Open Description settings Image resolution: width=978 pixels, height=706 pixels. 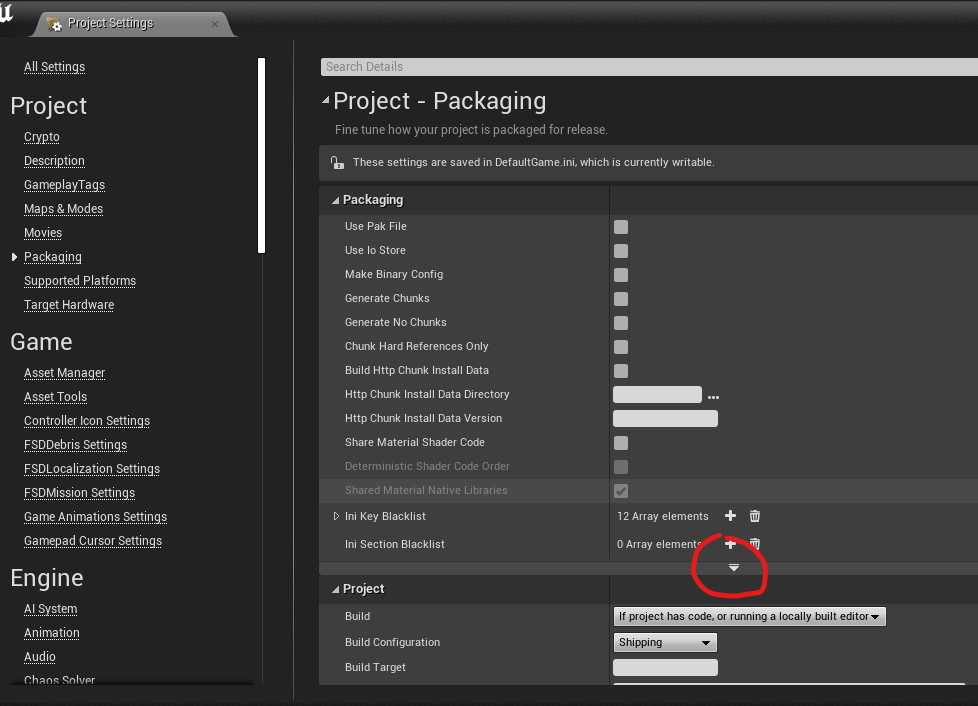point(54,161)
